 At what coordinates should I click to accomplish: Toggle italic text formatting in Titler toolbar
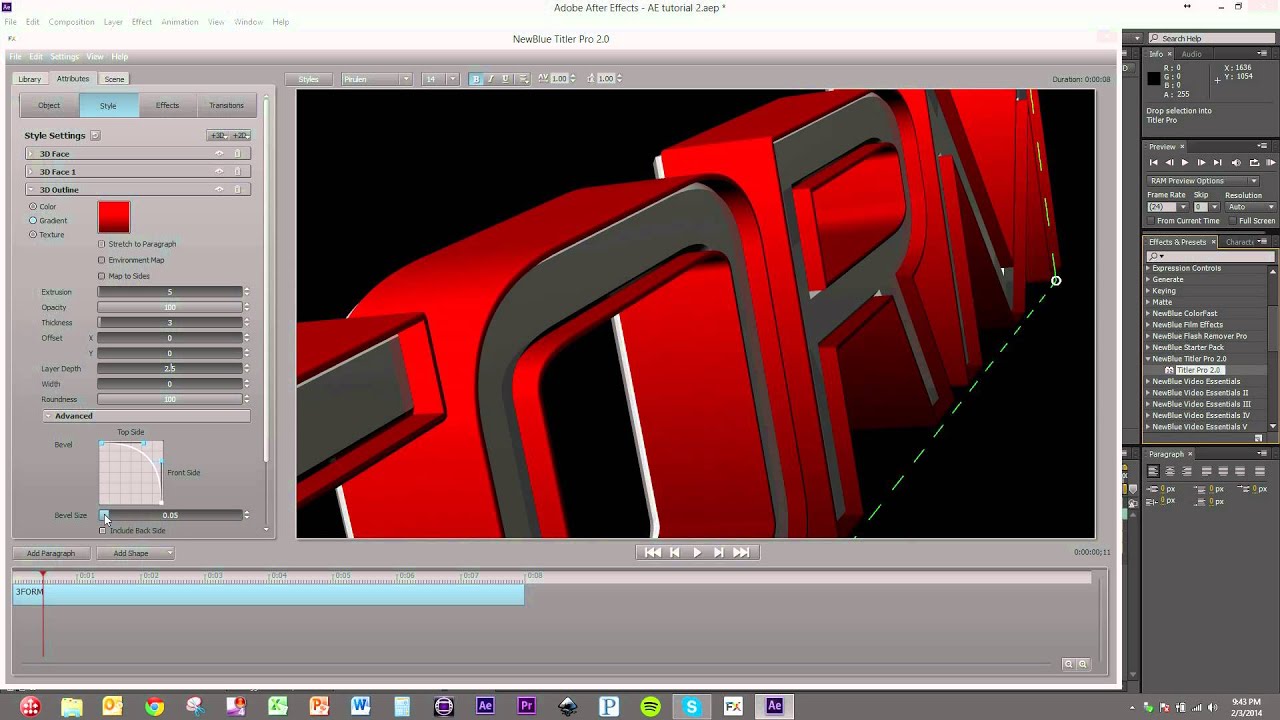click(491, 79)
